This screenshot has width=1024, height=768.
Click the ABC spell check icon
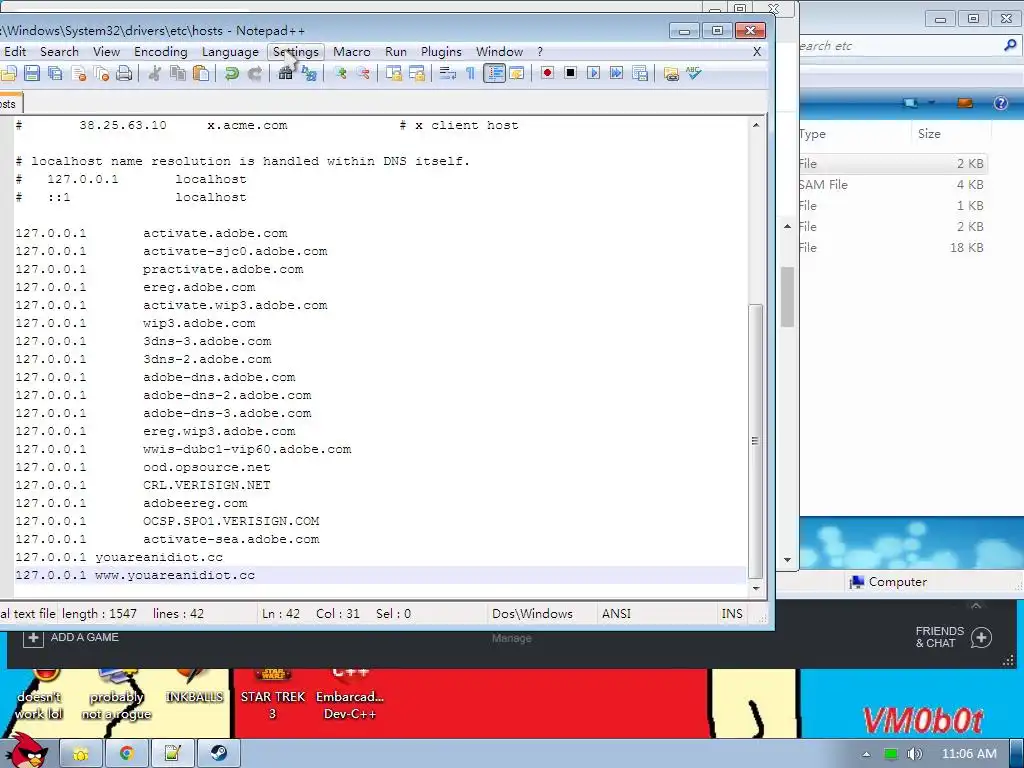click(x=694, y=73)
